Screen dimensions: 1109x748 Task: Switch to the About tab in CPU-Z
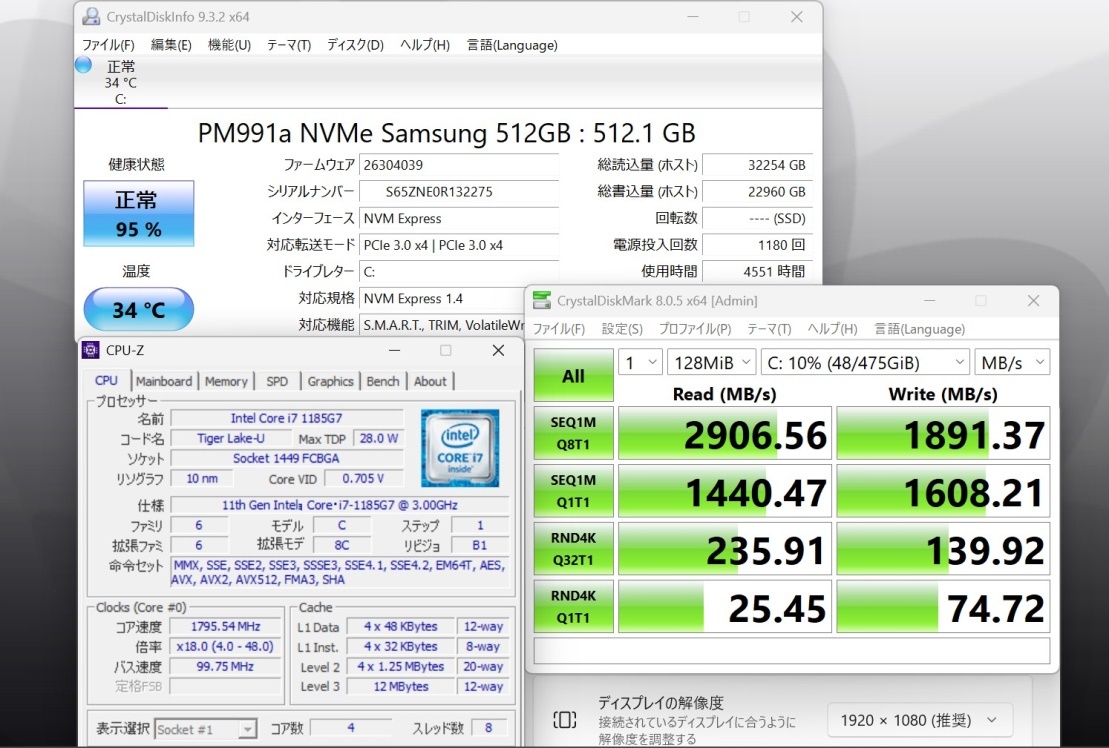click(430, 381)
